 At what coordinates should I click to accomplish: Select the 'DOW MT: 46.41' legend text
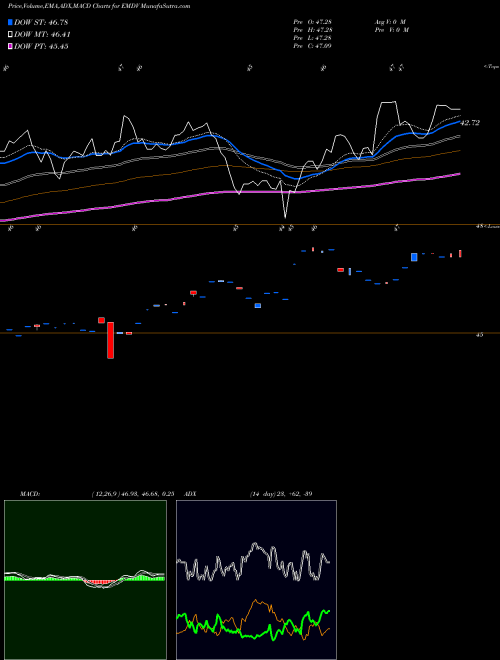[42, 35]
